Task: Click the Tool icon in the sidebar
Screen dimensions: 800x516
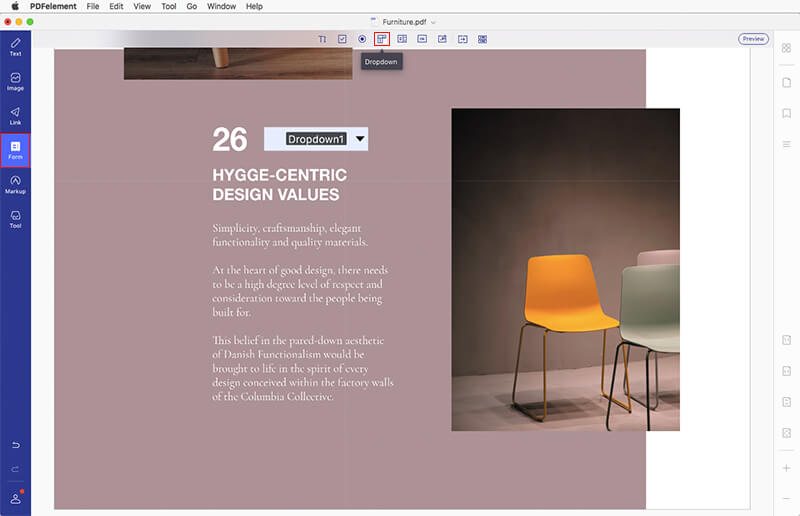Action: coord(15,219)
